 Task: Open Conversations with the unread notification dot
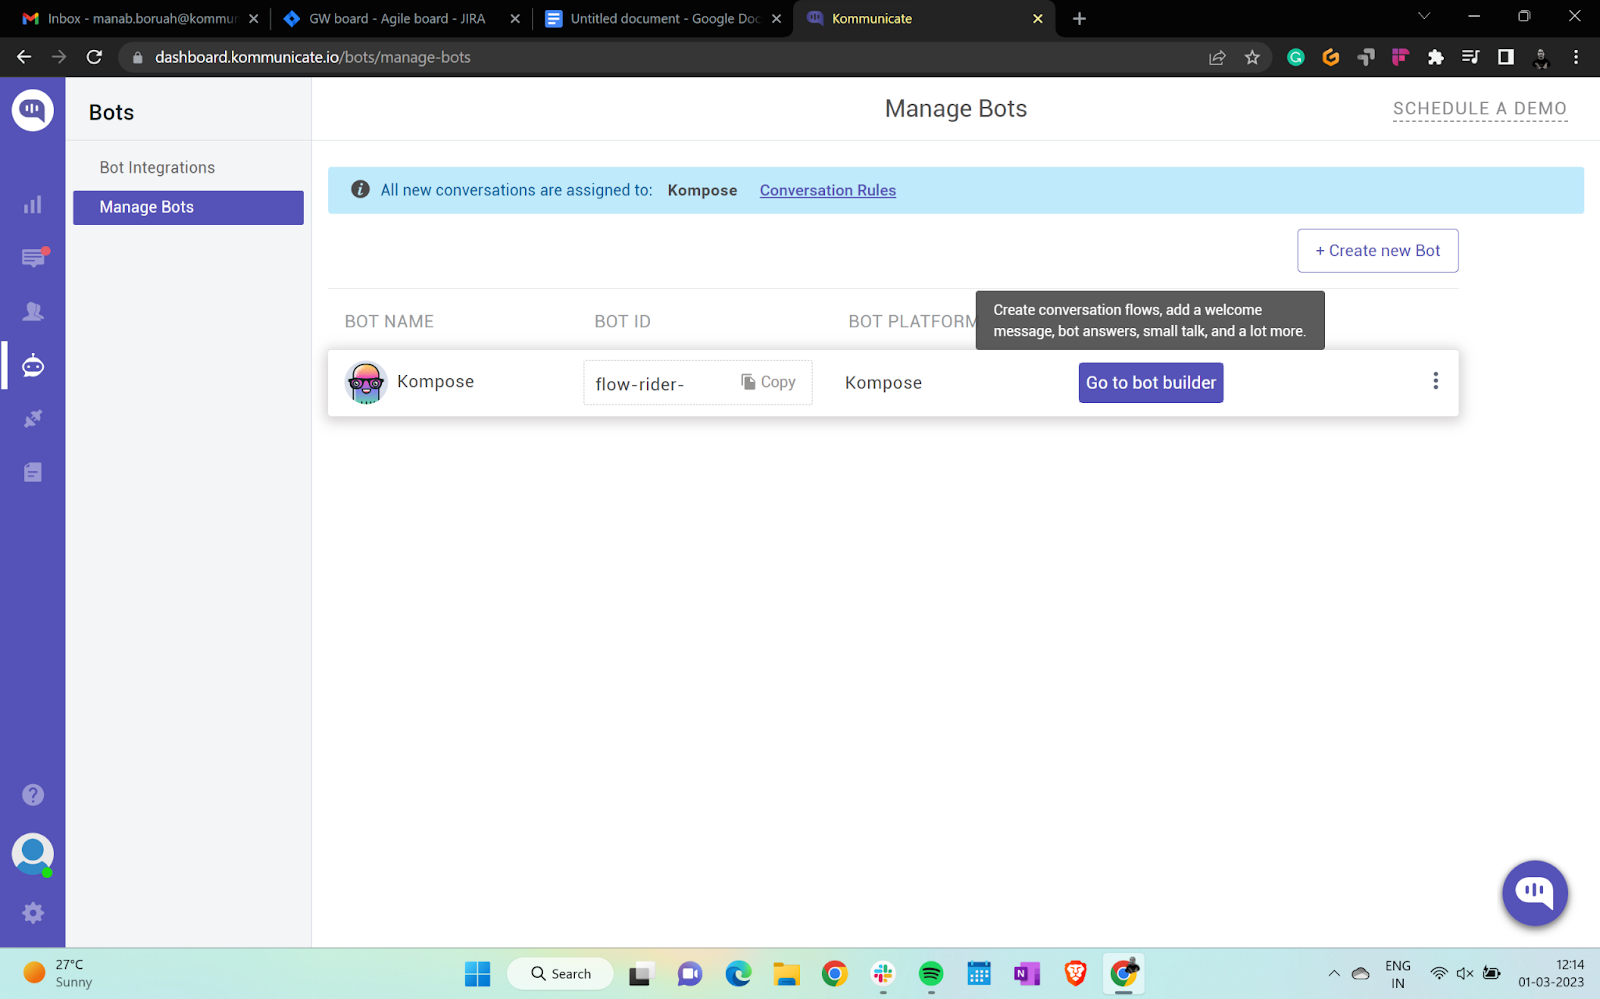pyautogui.click(x=33, y=258)
